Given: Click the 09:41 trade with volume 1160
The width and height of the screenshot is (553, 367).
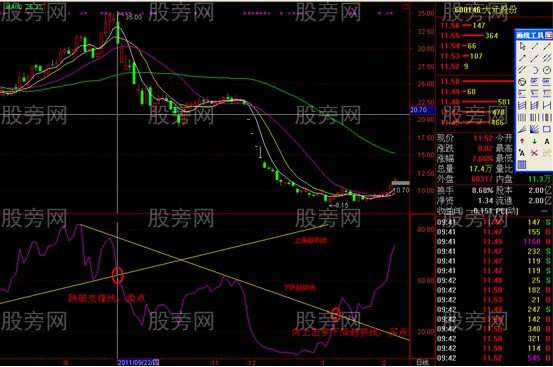Looking at the screenshot, I should coord(494,242).
